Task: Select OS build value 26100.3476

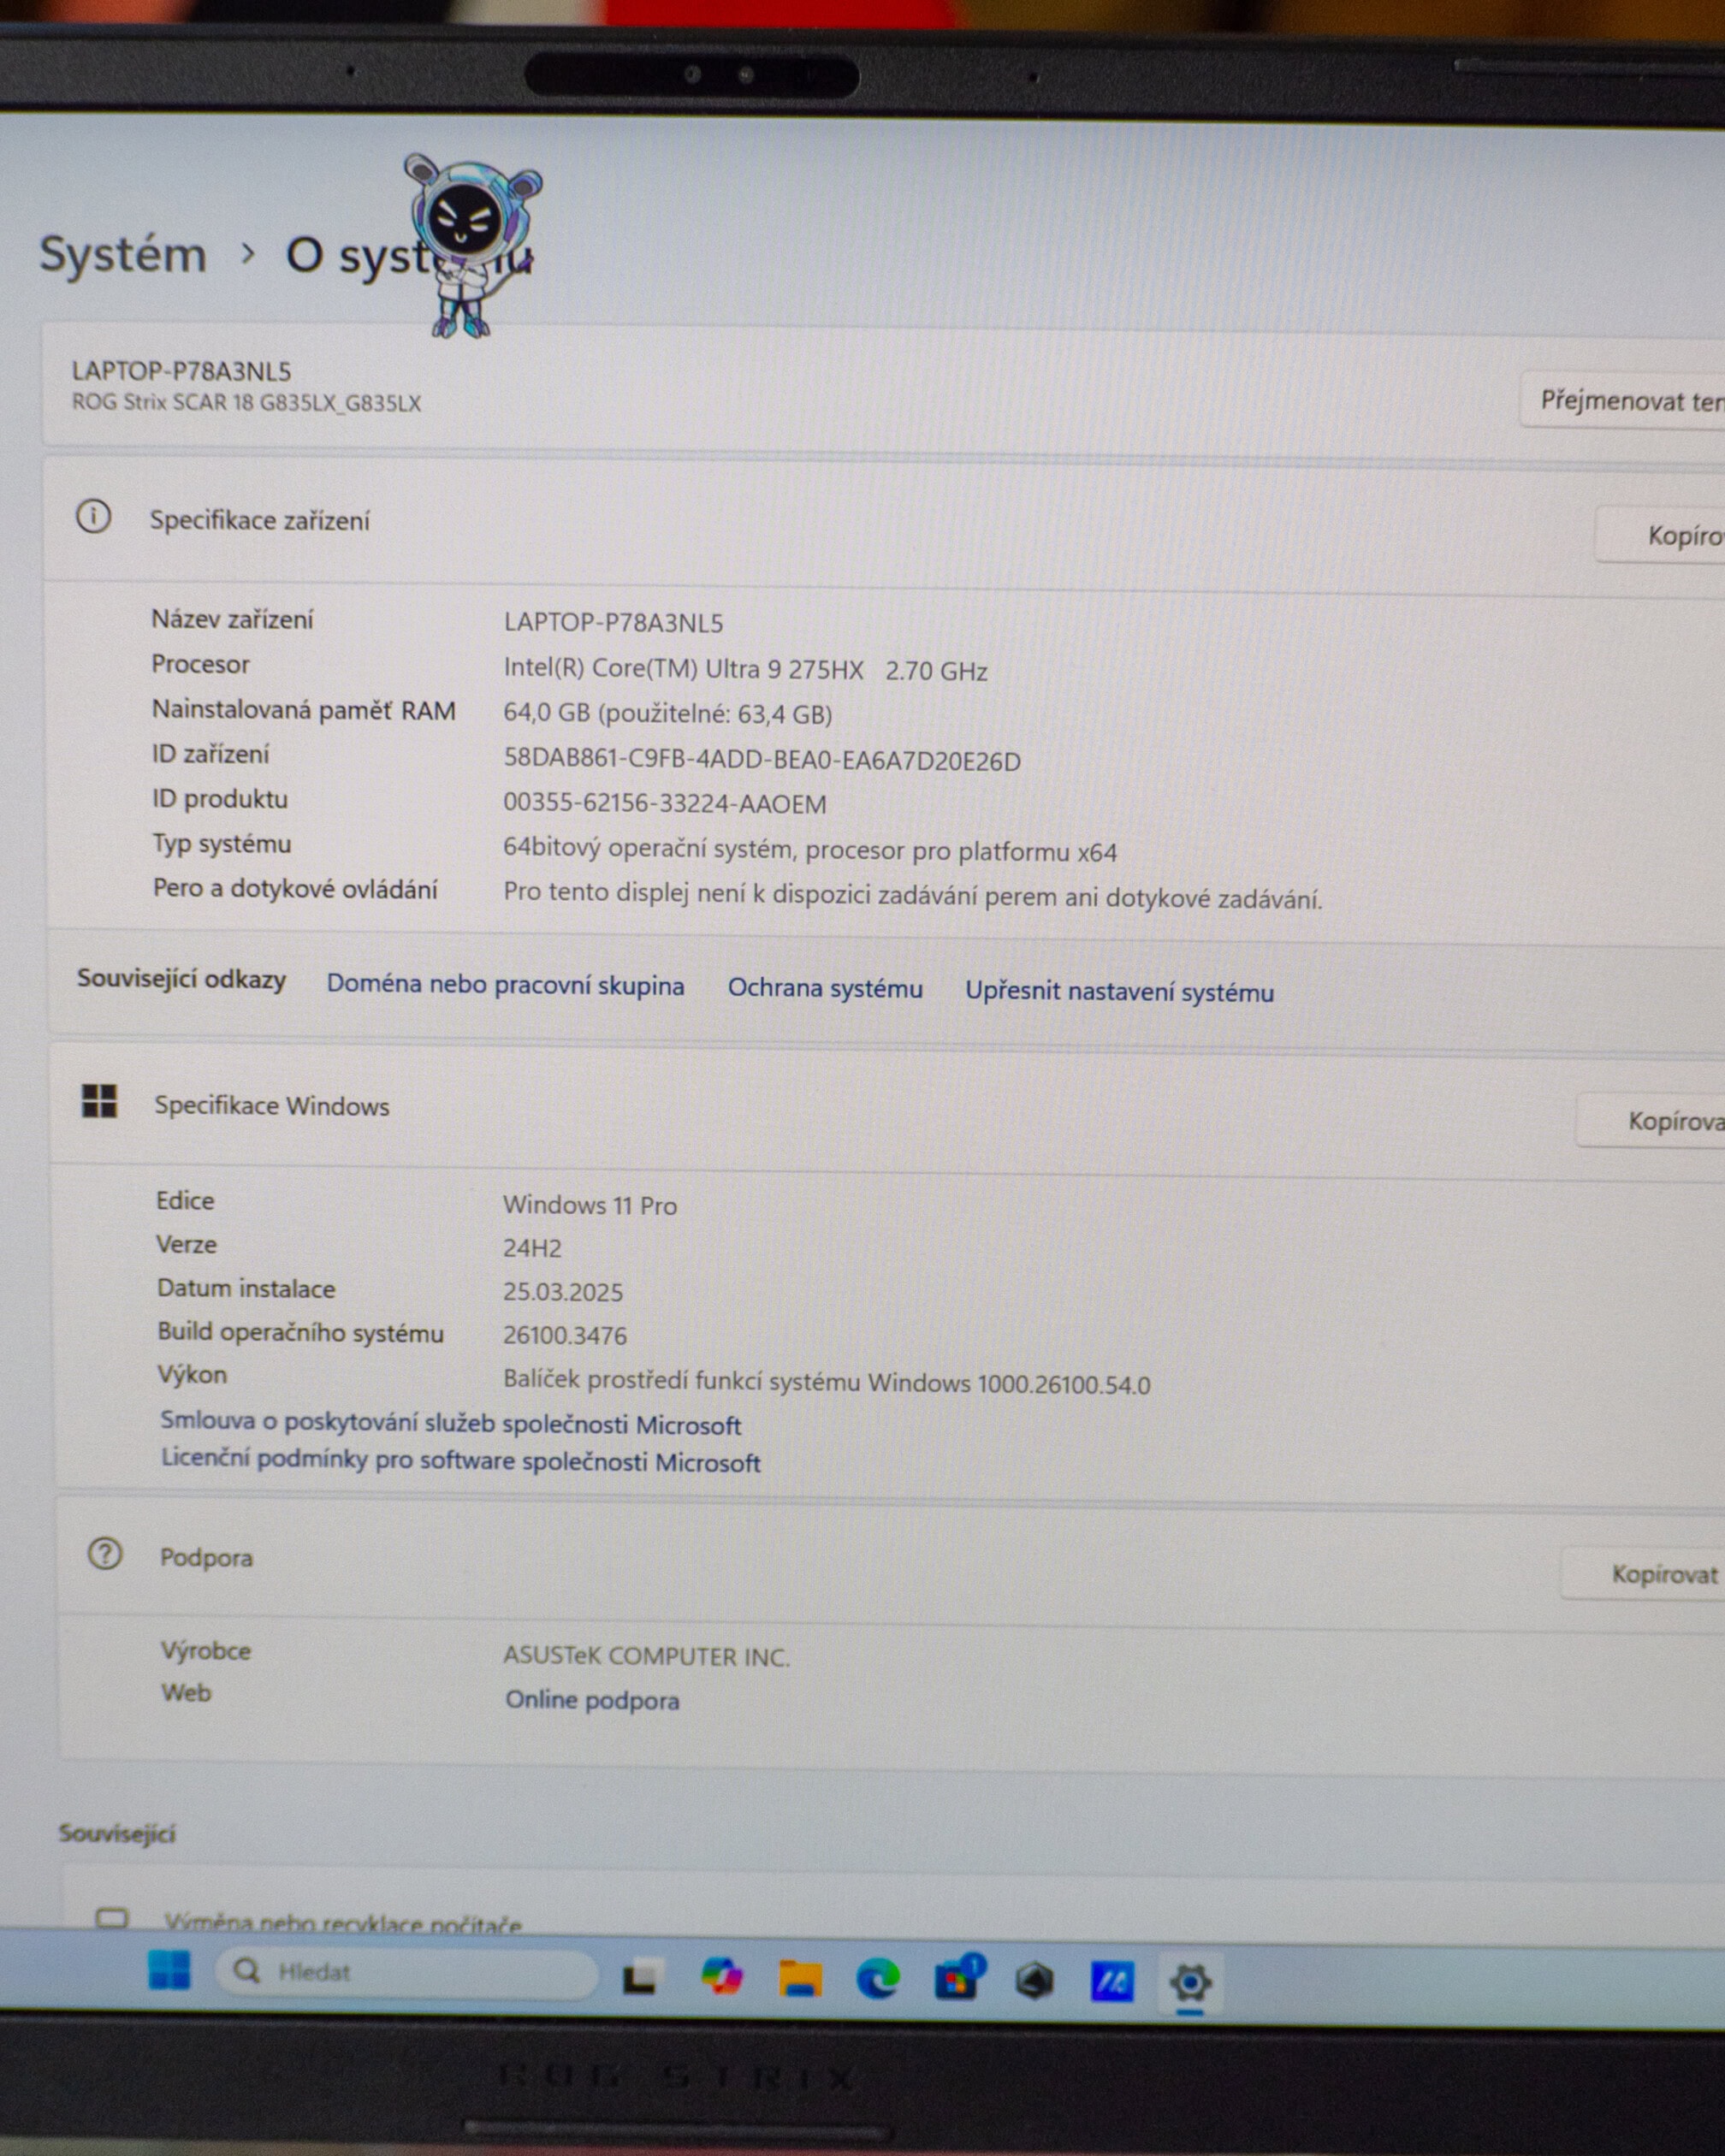Action: 565,1335
